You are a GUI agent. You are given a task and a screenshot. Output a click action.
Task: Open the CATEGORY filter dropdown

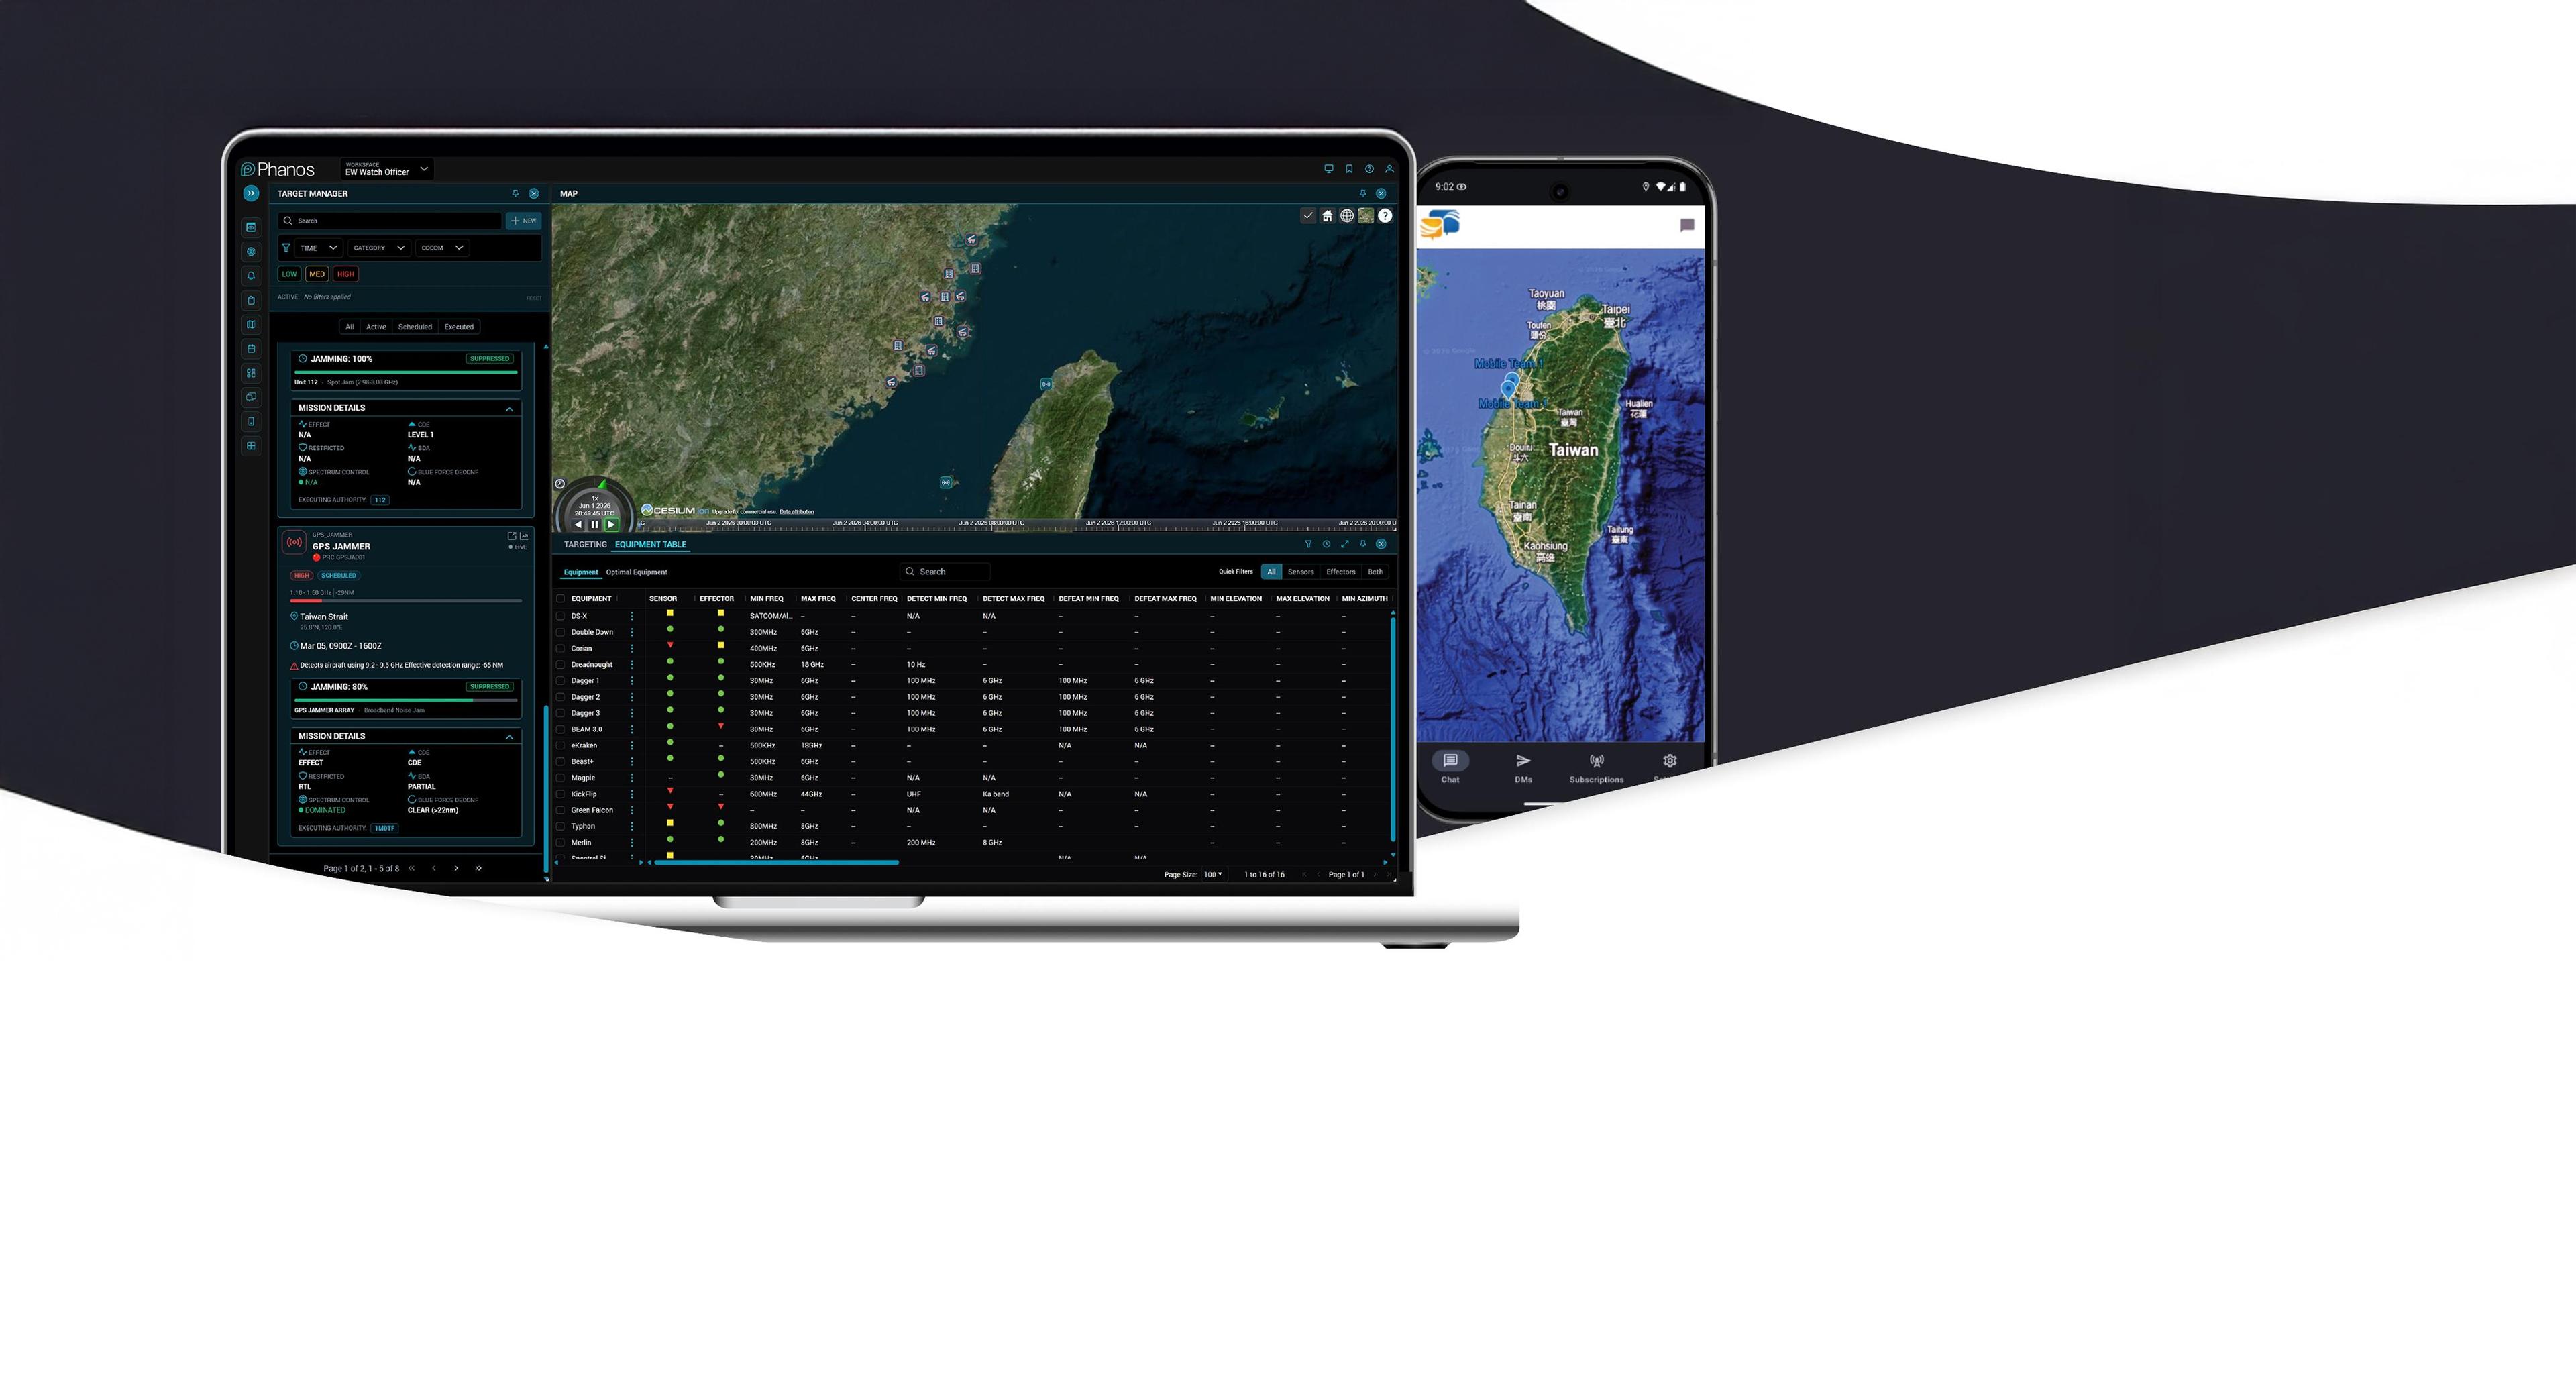pos(379,248)
